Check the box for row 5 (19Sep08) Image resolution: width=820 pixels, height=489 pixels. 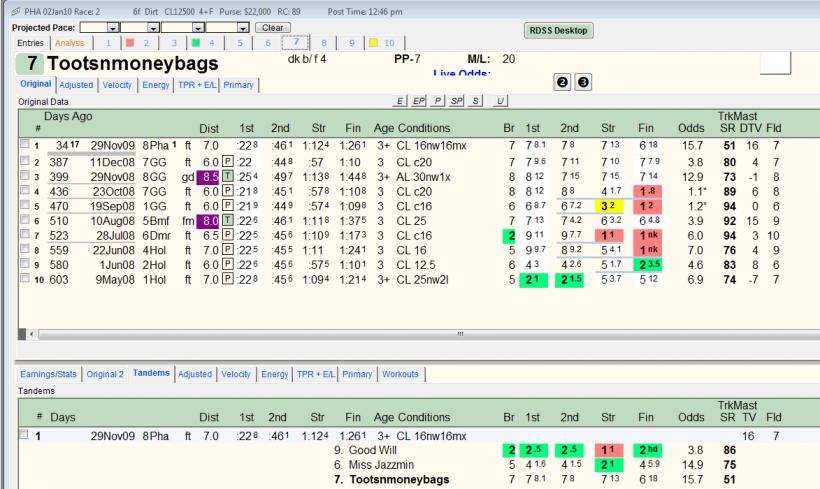pos(24,204)
